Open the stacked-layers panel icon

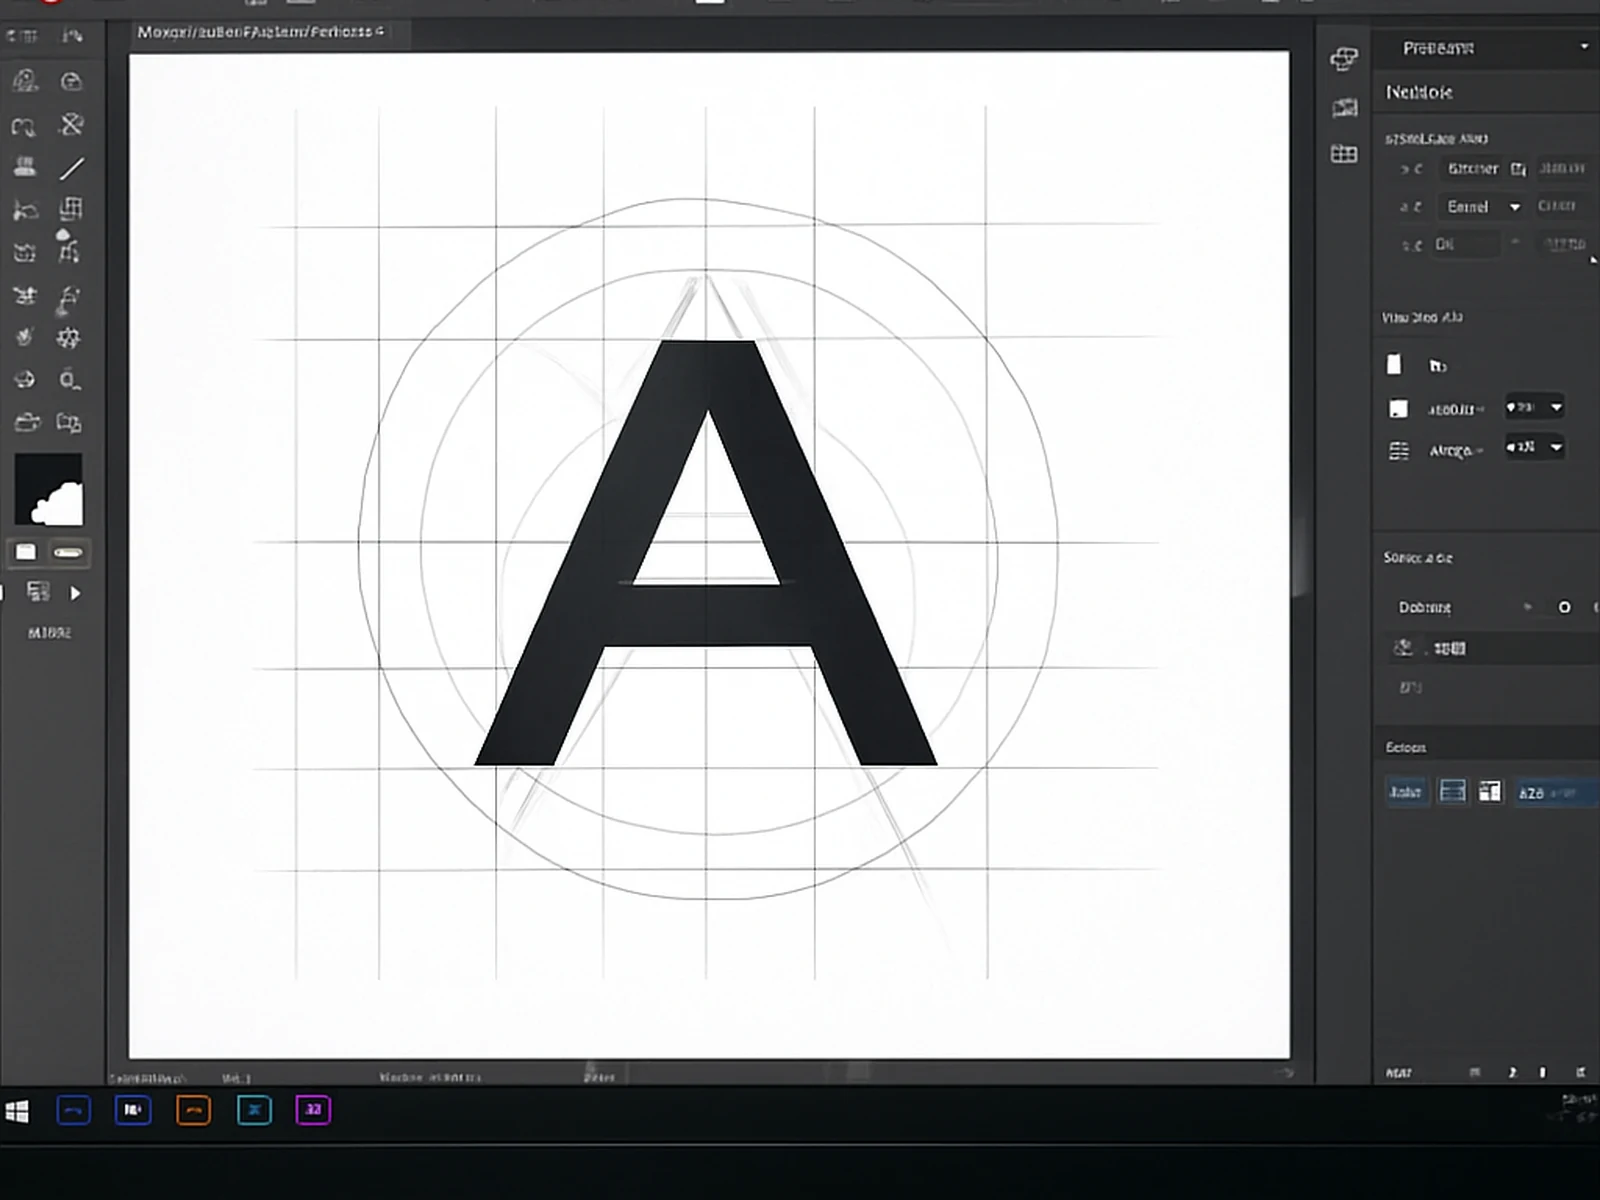click(1344, 59)
